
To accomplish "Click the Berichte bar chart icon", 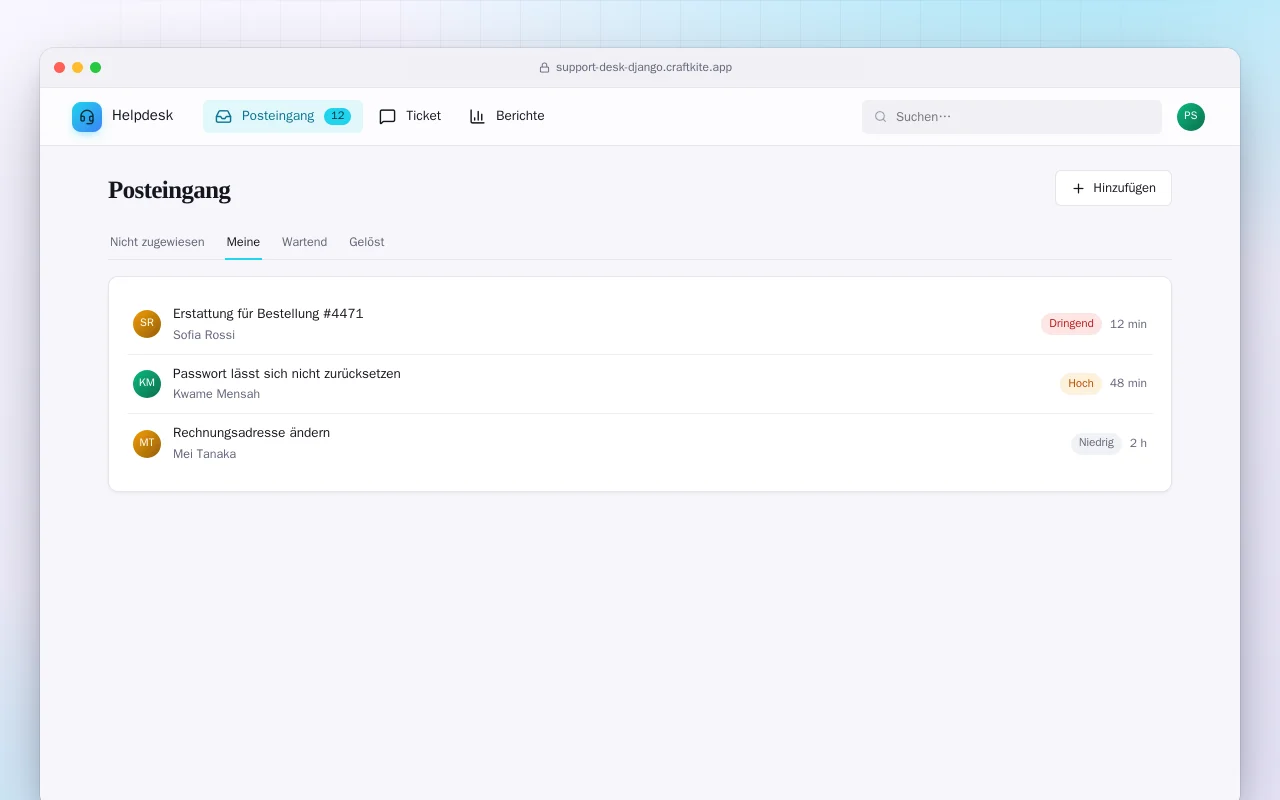I will point(478,116).
